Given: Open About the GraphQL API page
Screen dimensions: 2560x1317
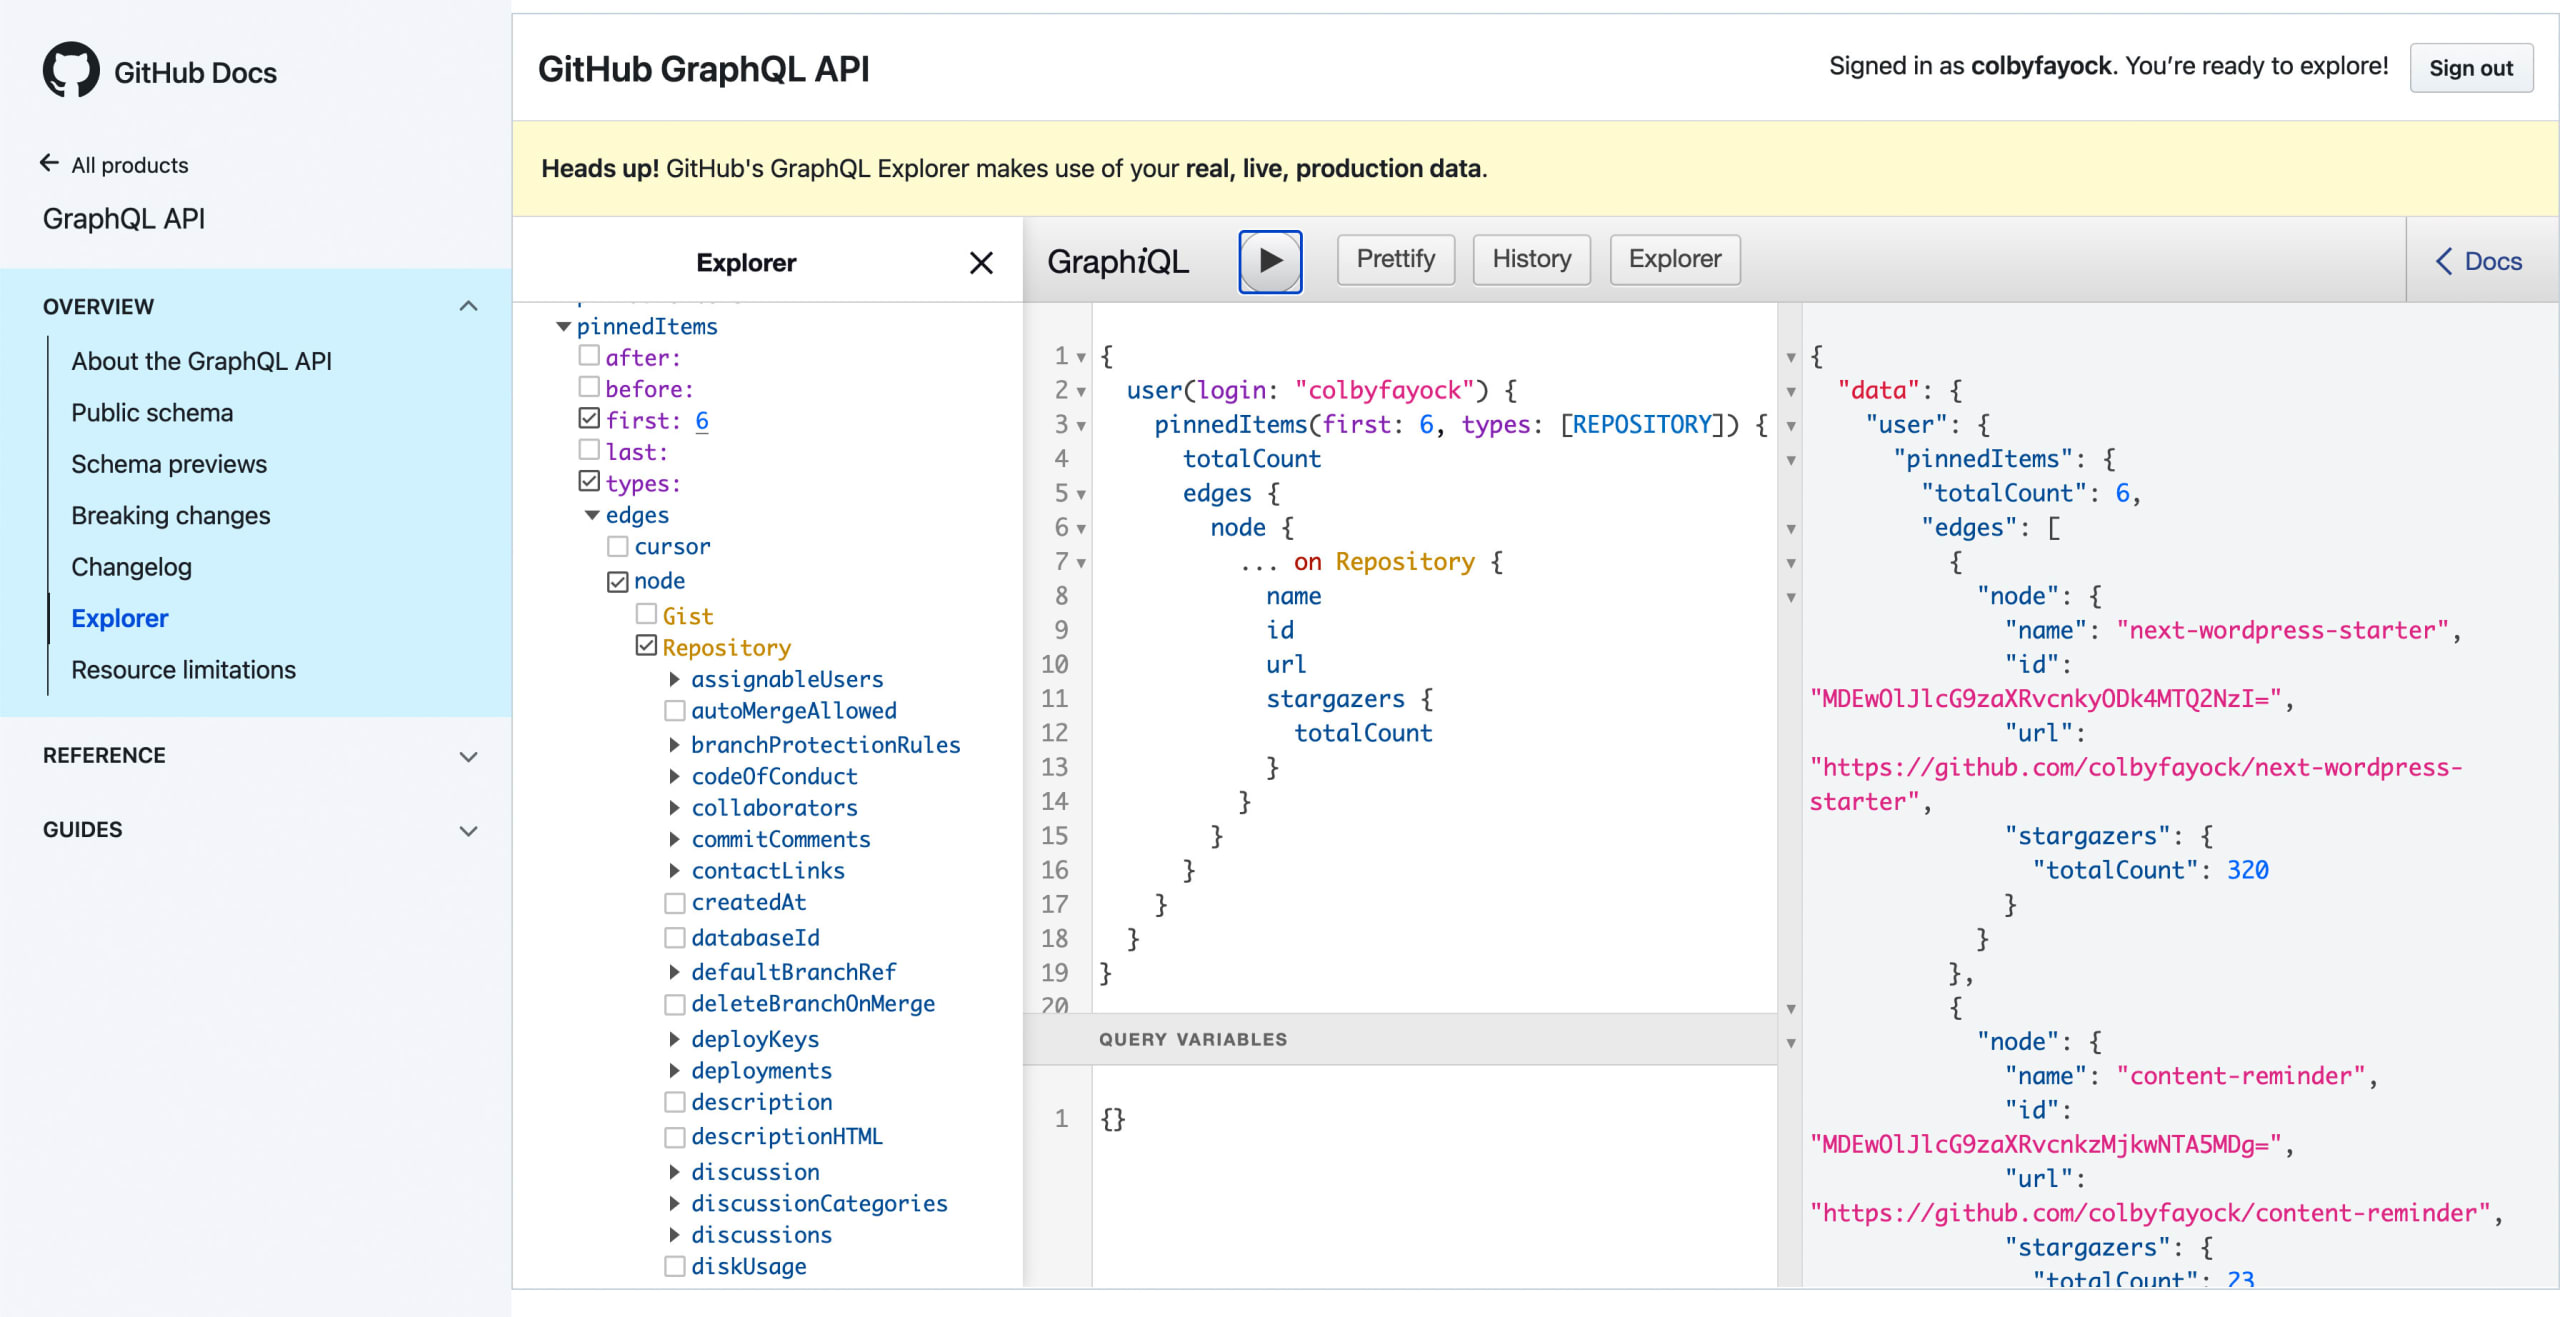Looking at the screenshot, I should click(201, 361).
